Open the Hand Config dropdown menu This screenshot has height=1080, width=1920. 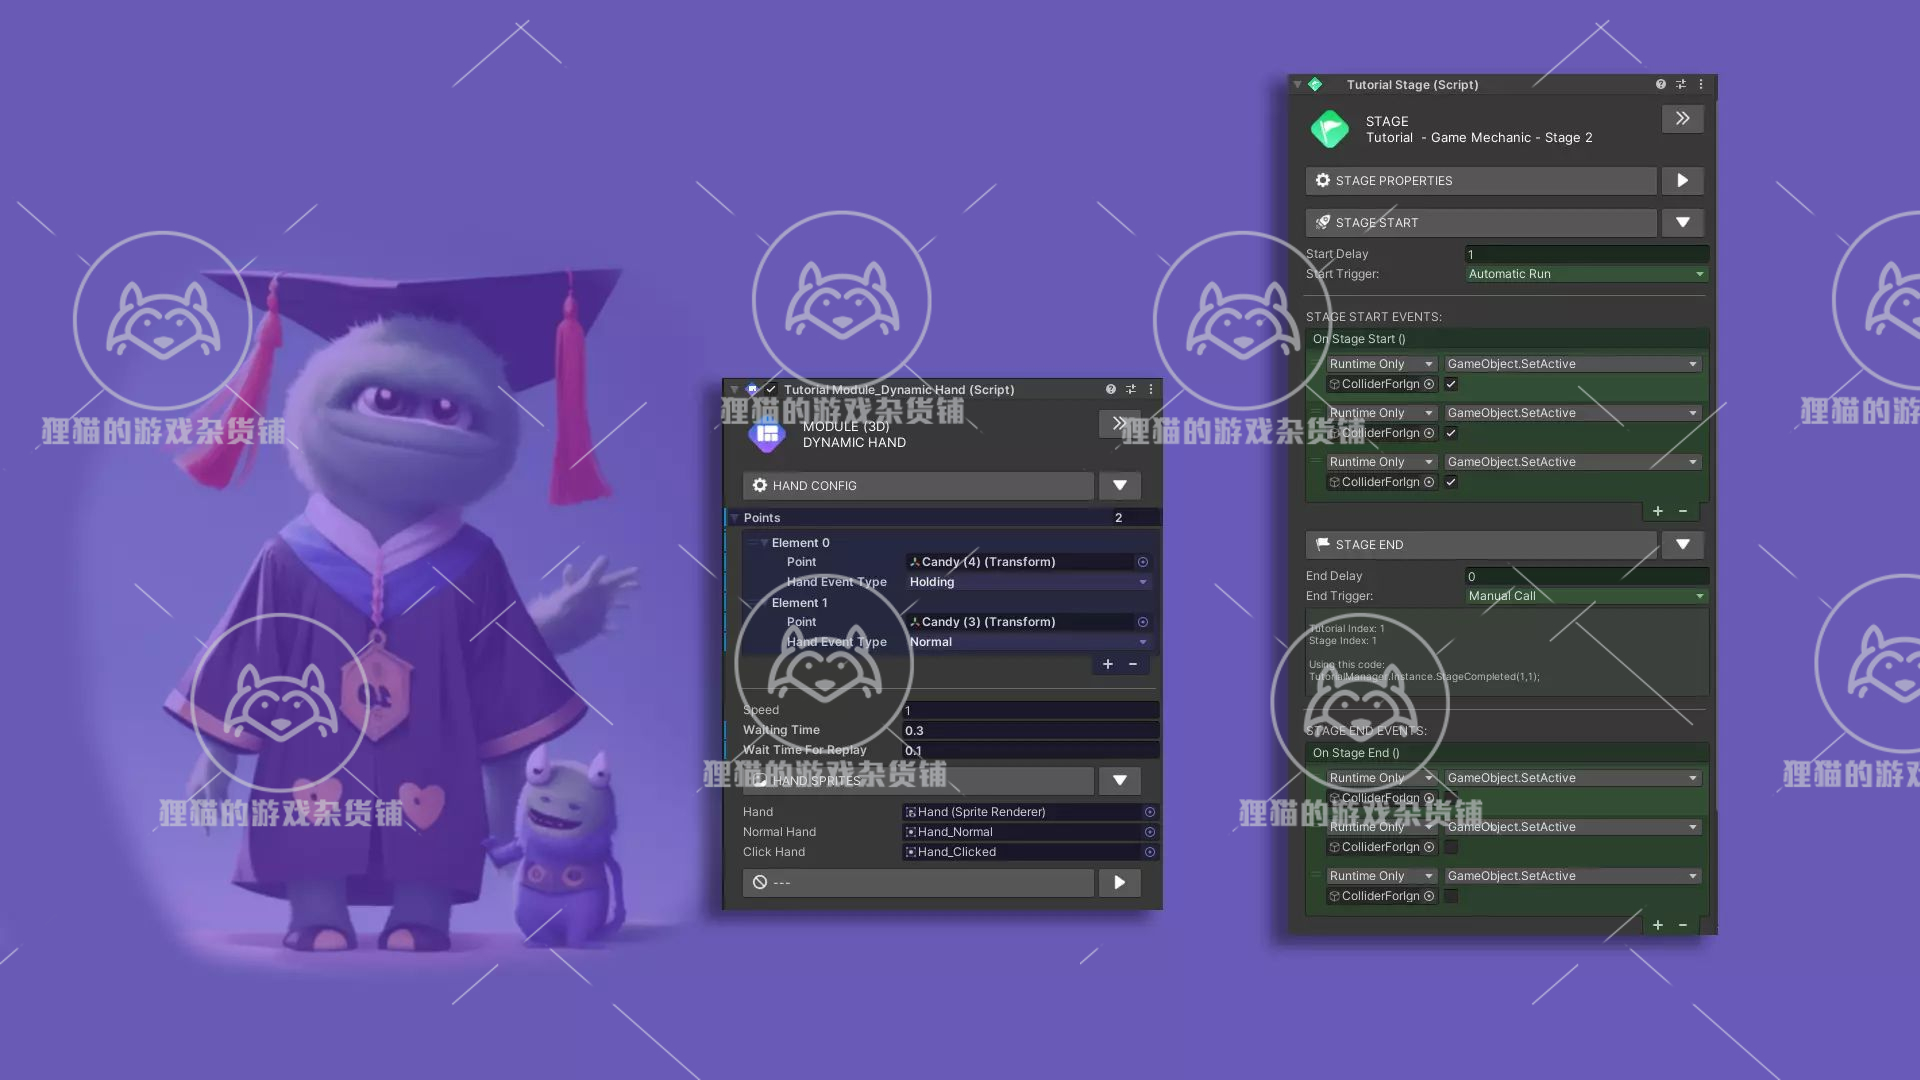coord(1118,484)
